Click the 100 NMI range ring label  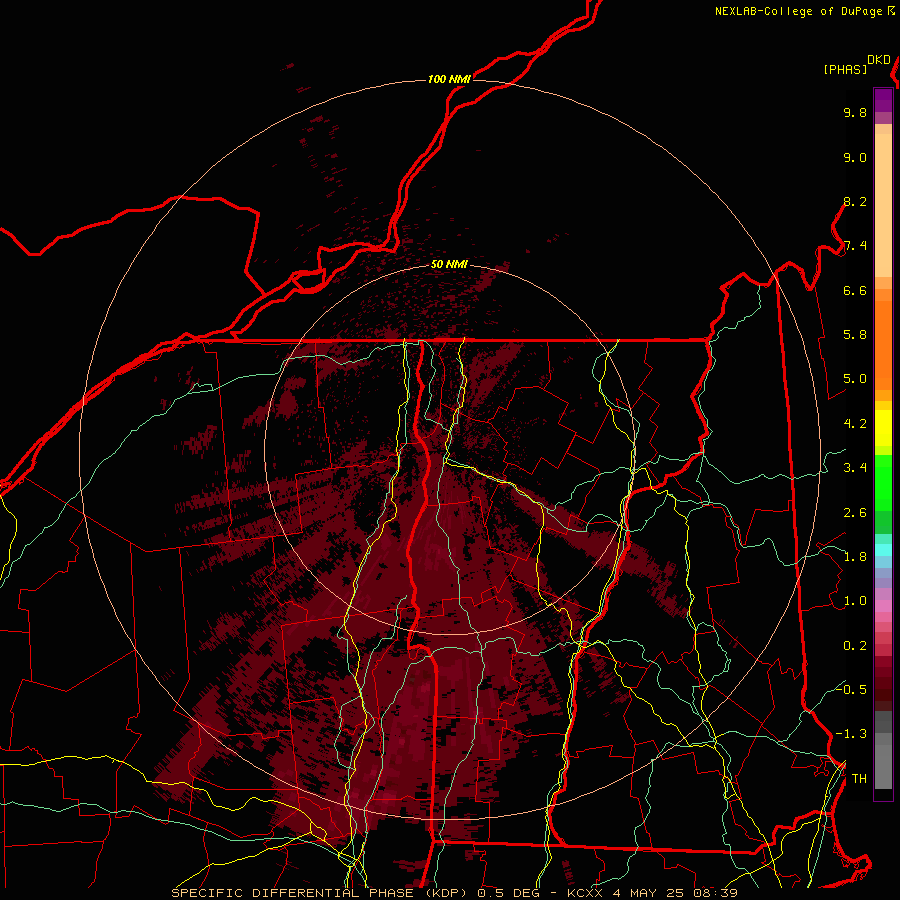[449, 79]
